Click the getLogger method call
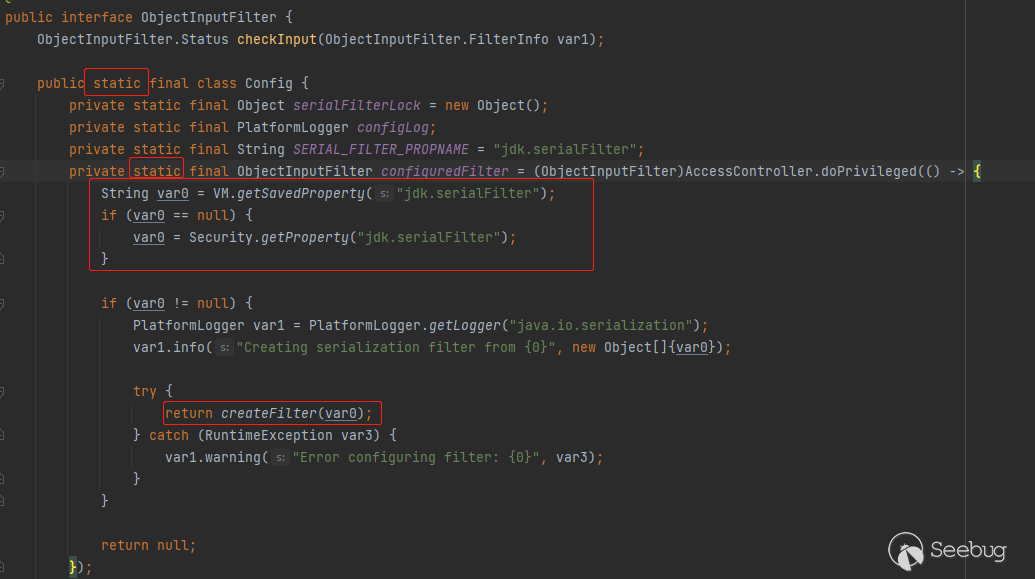Screen dimensions: 1035x579 click(465, 325)
